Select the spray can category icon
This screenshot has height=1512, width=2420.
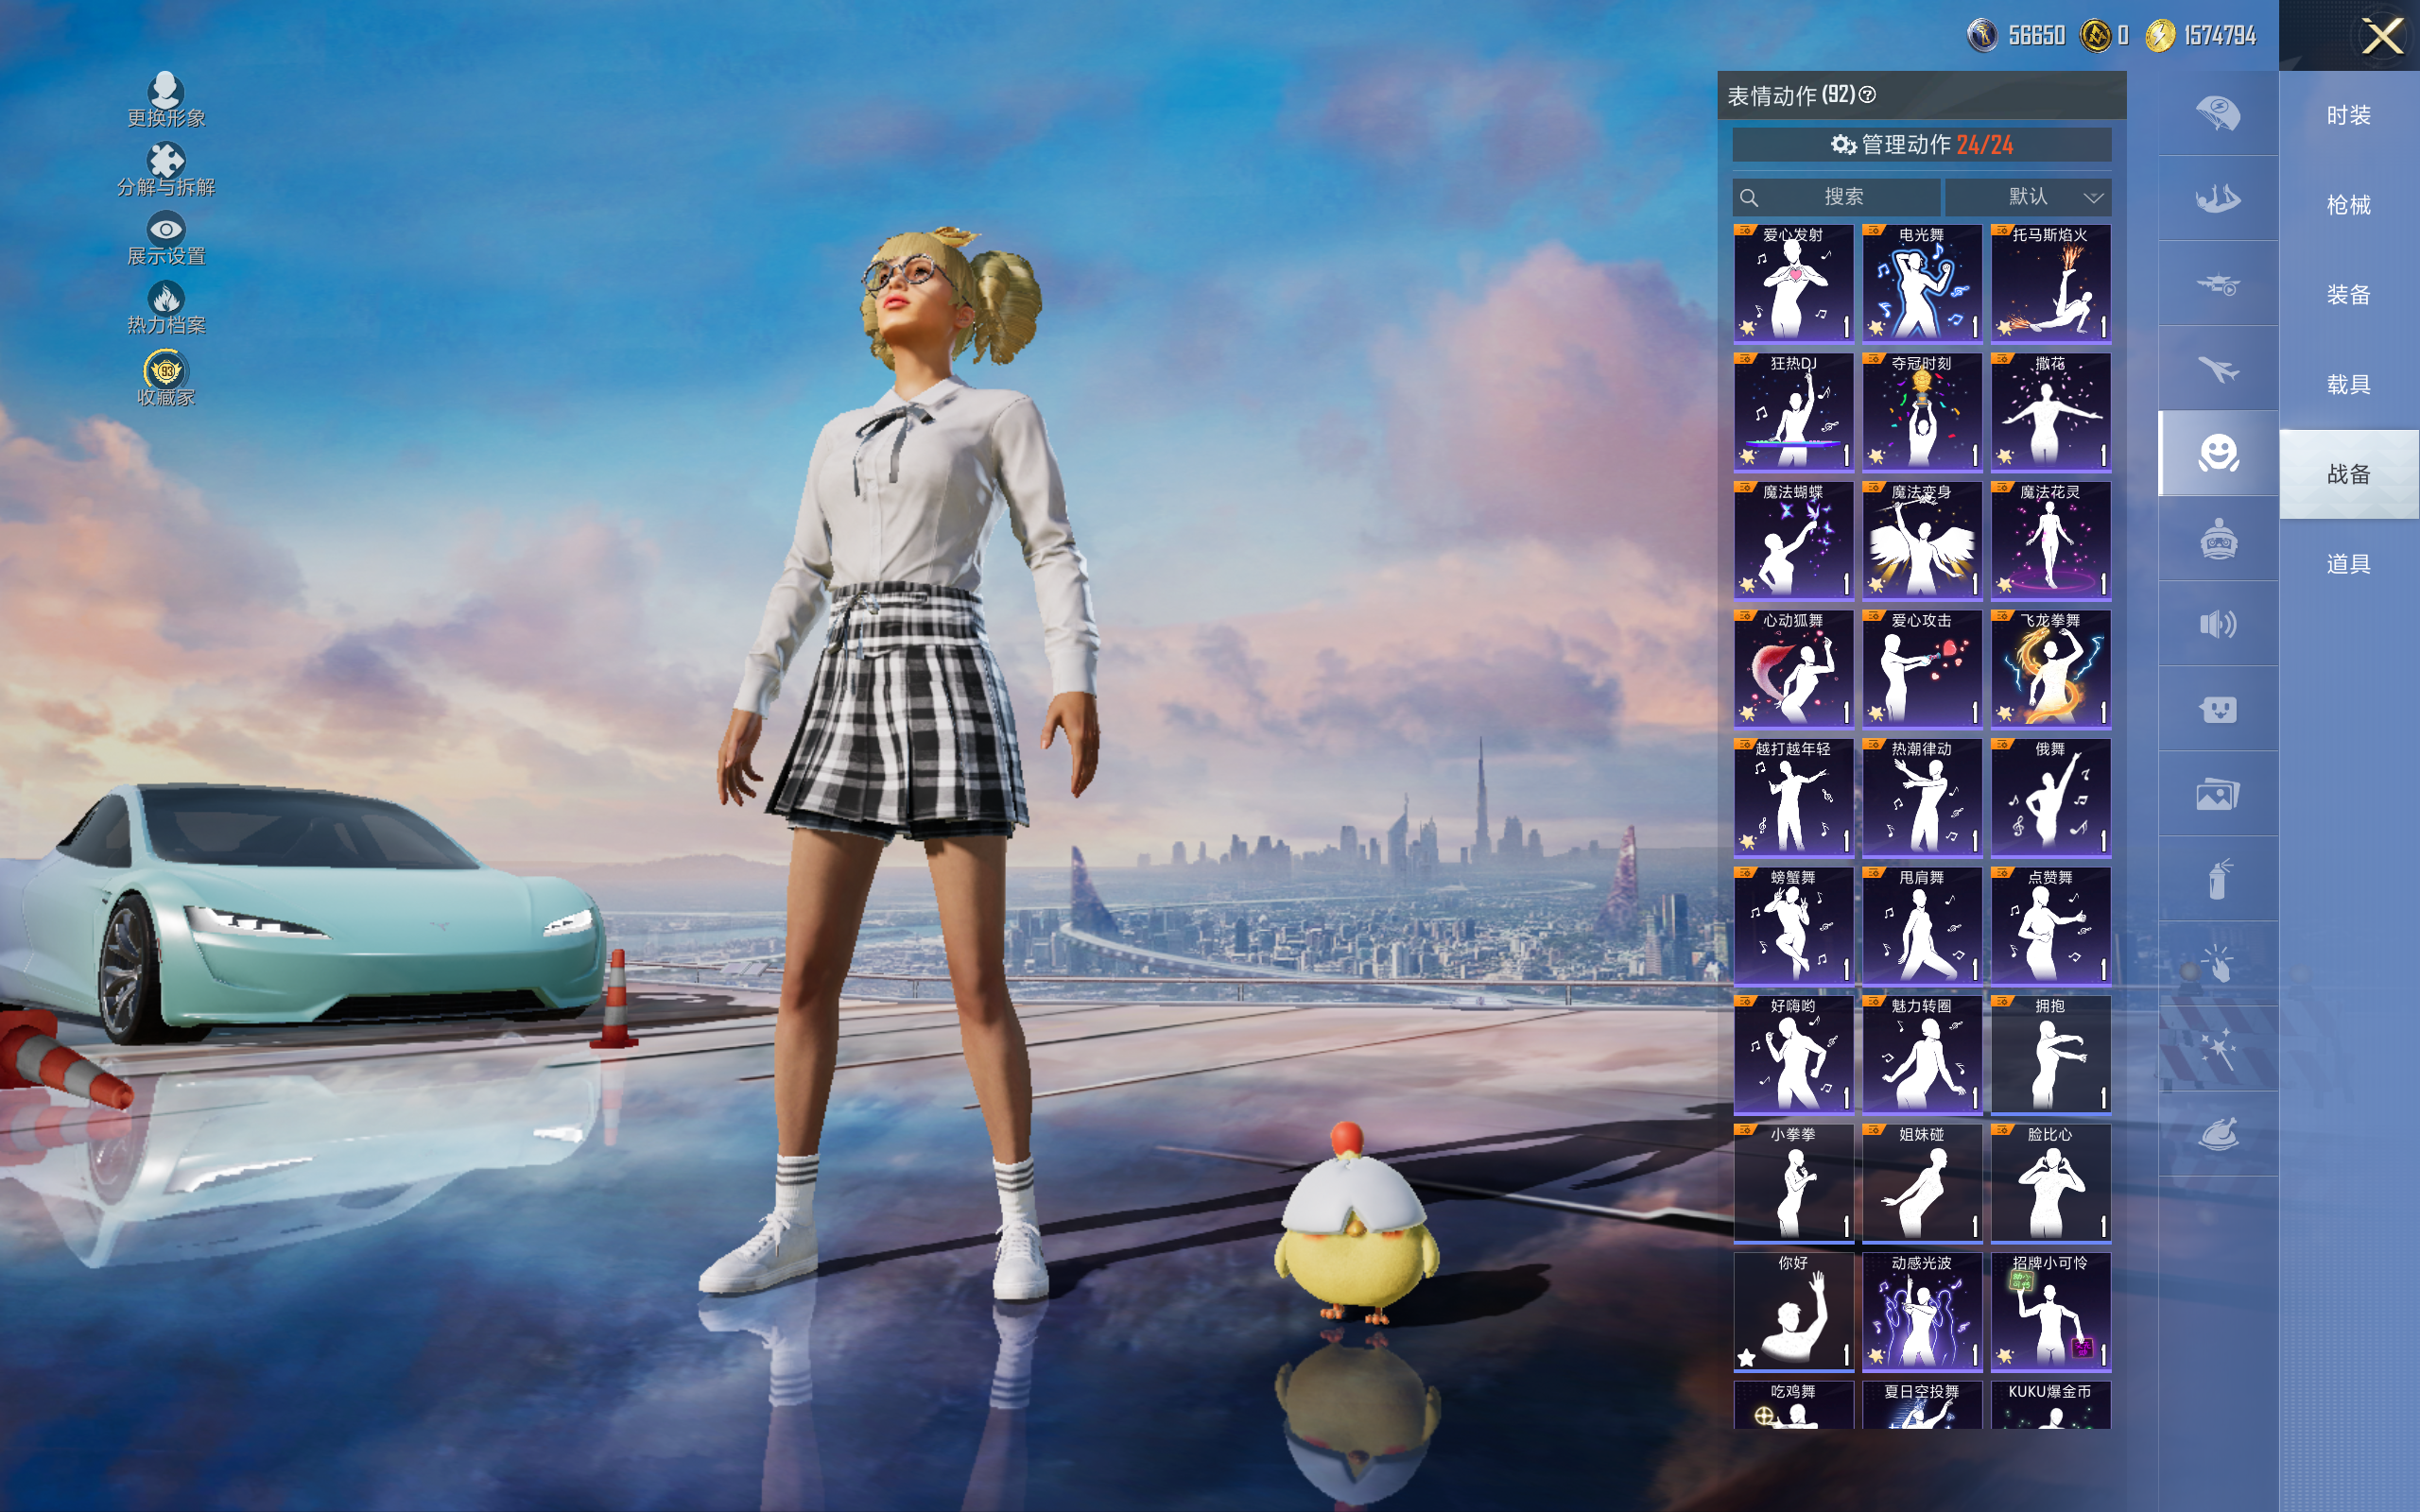pos(2217,879)
